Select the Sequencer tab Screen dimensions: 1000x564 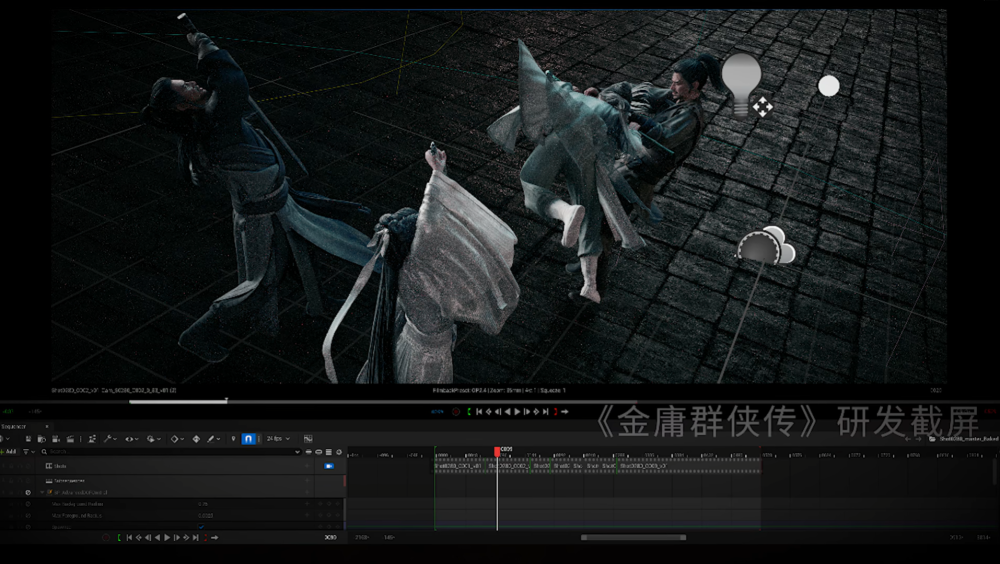(14, 425)
